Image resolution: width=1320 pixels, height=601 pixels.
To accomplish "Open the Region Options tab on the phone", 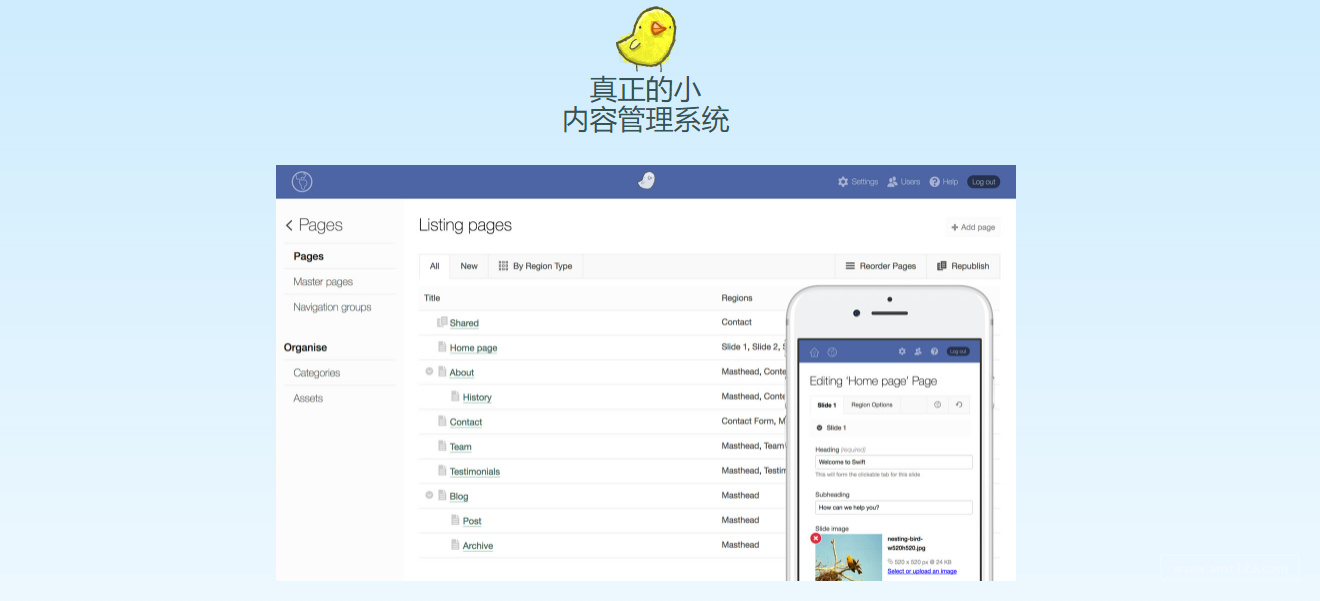I will [872, 405].
